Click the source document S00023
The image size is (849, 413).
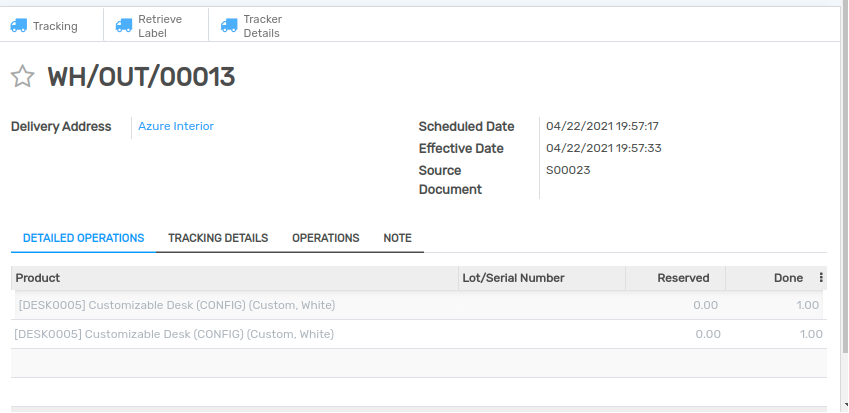pyautogui.click(x=568, y=170)
